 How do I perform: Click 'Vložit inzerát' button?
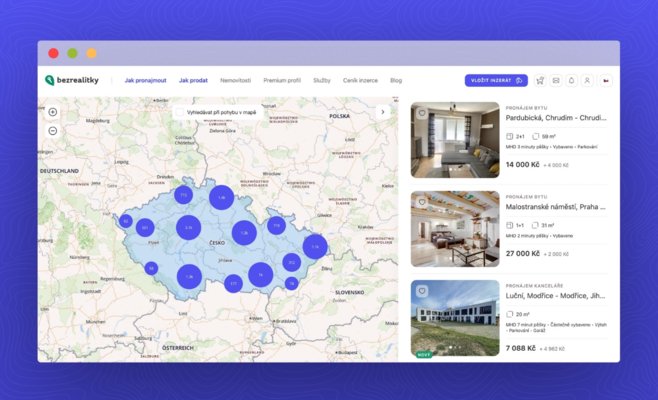(496, 80)
